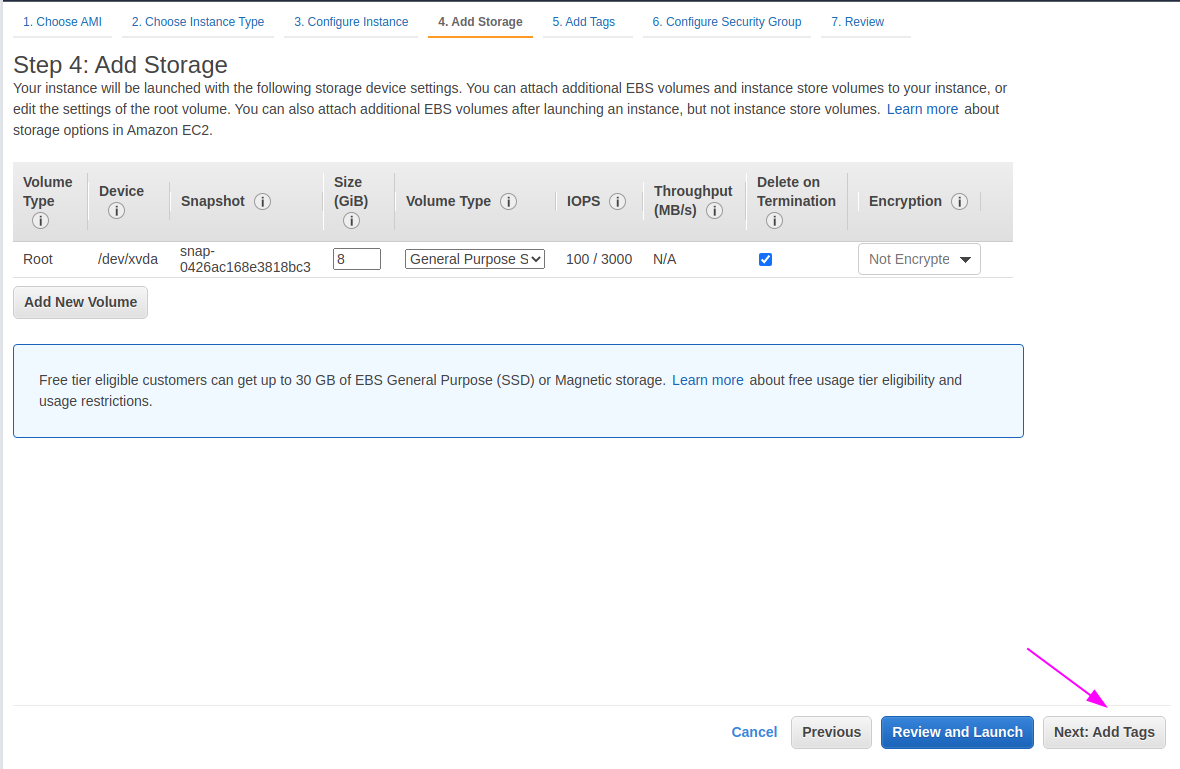This screenshot has height=769, width=1180.
Task: Switch to 2. Choose Instance Type tab
Action: click(198, 22)
